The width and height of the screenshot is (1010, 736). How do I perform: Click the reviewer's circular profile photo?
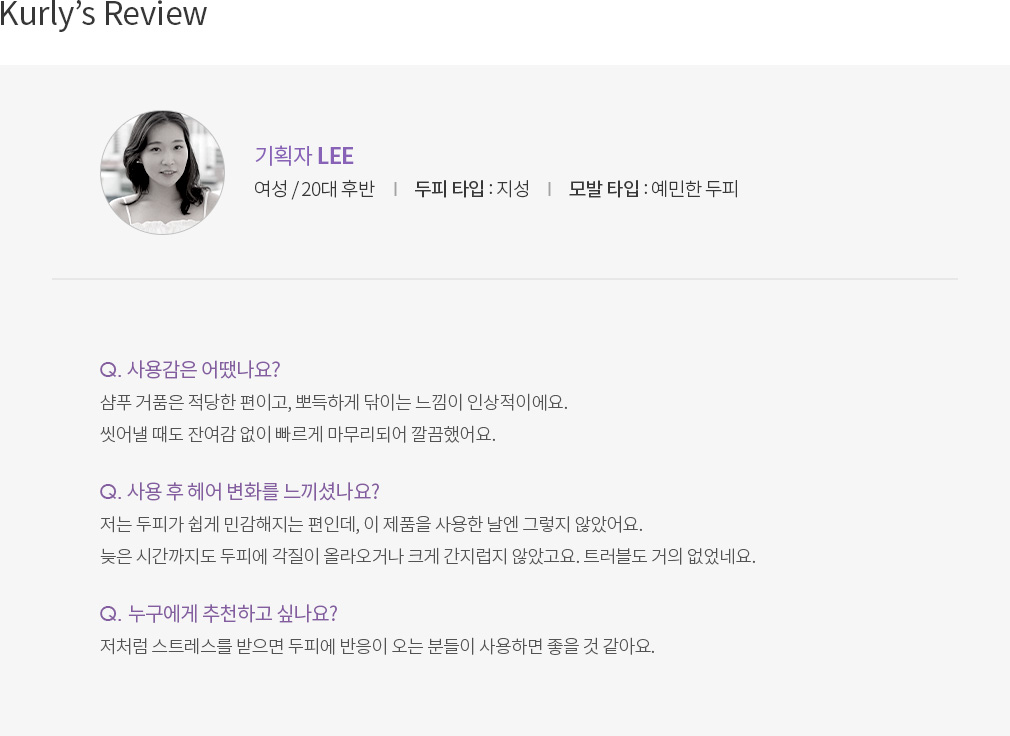click(x=162, y=172)
